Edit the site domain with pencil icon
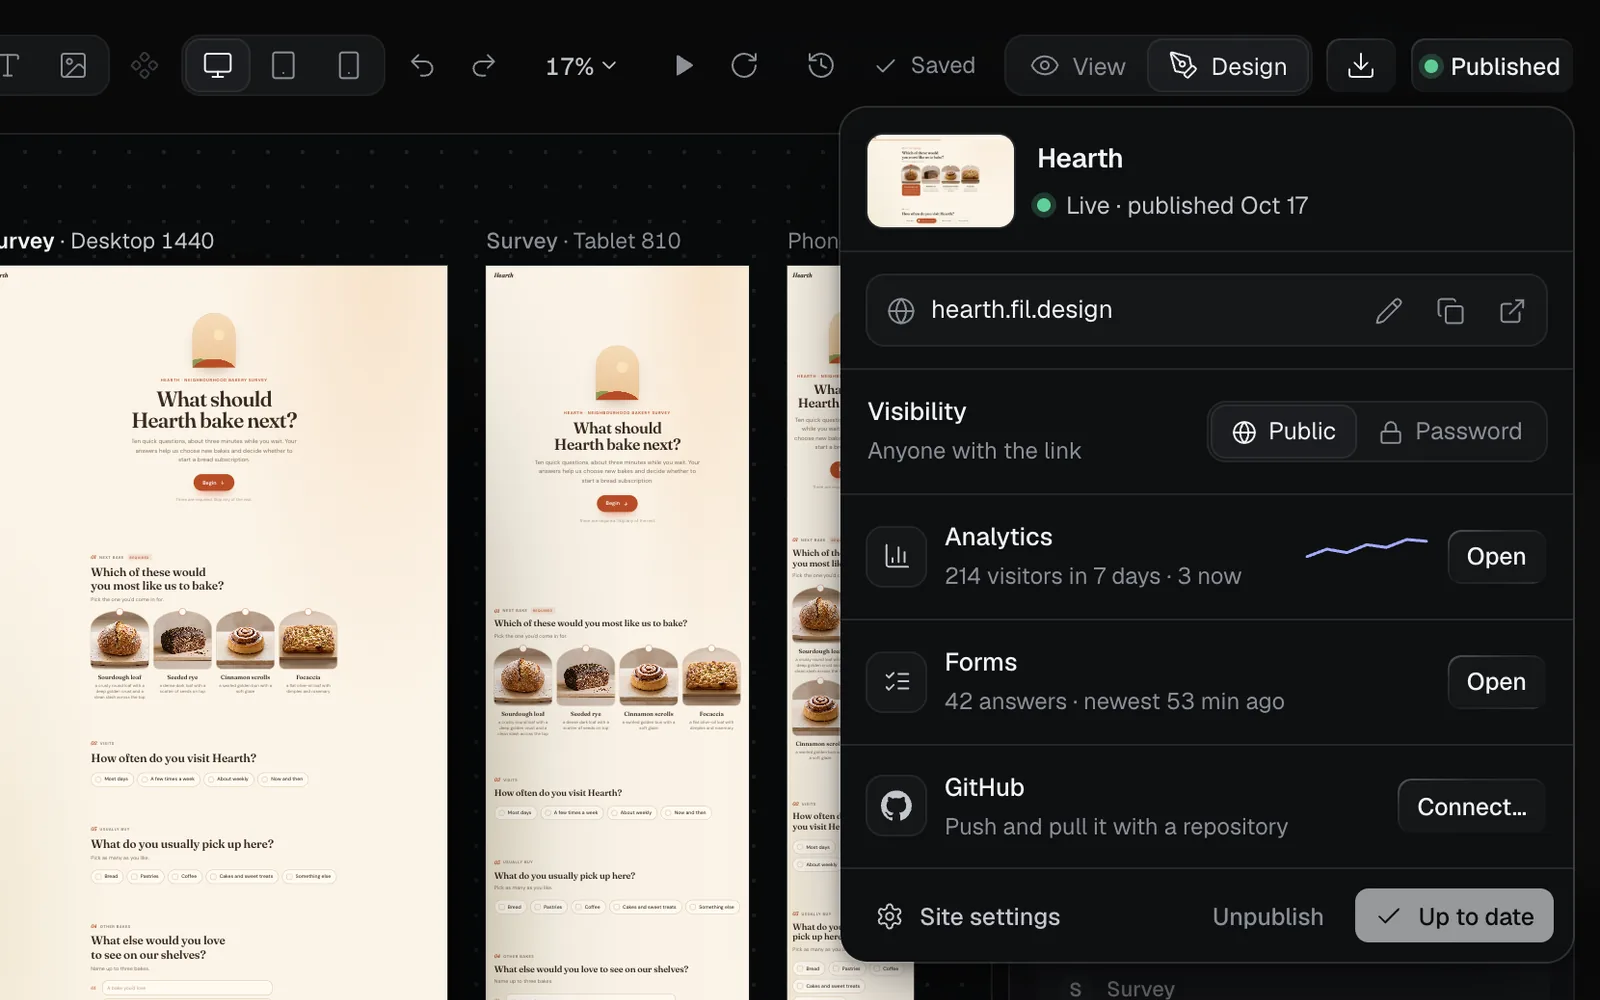The width and height of the screenshot is (1600, 1000). point(1389,311)
